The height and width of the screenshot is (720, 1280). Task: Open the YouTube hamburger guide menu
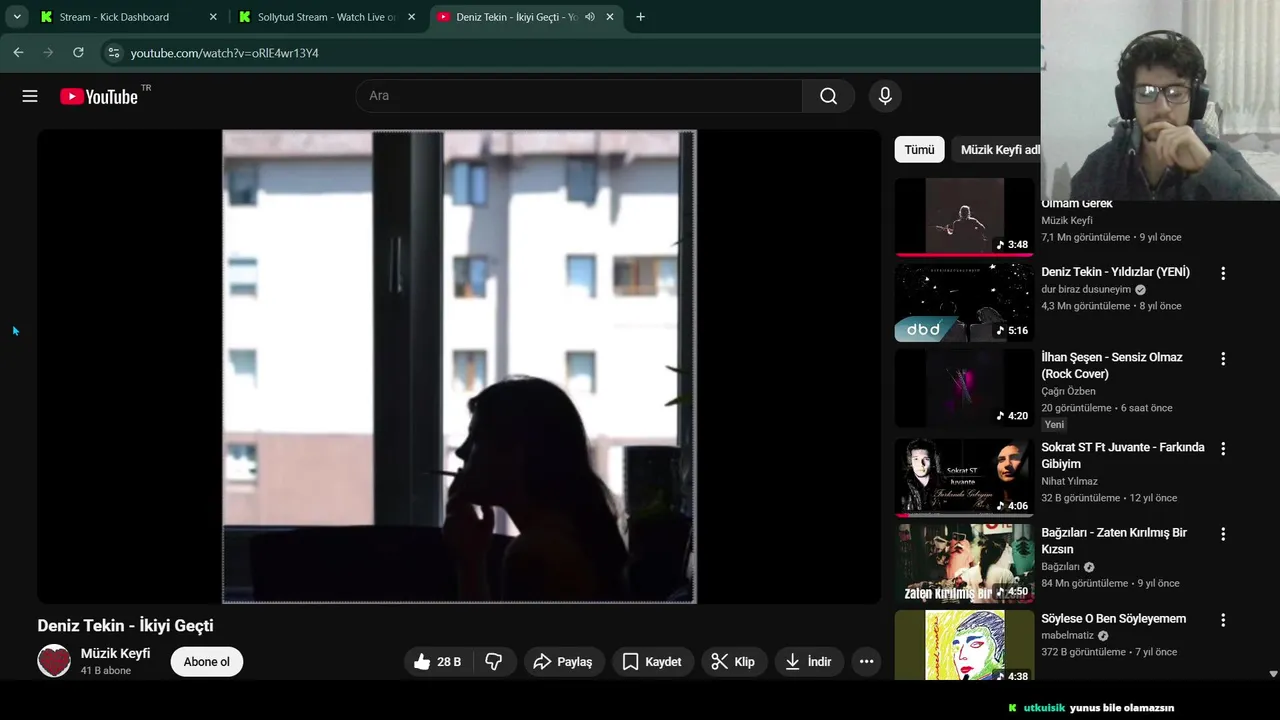(x=30, y=96)
